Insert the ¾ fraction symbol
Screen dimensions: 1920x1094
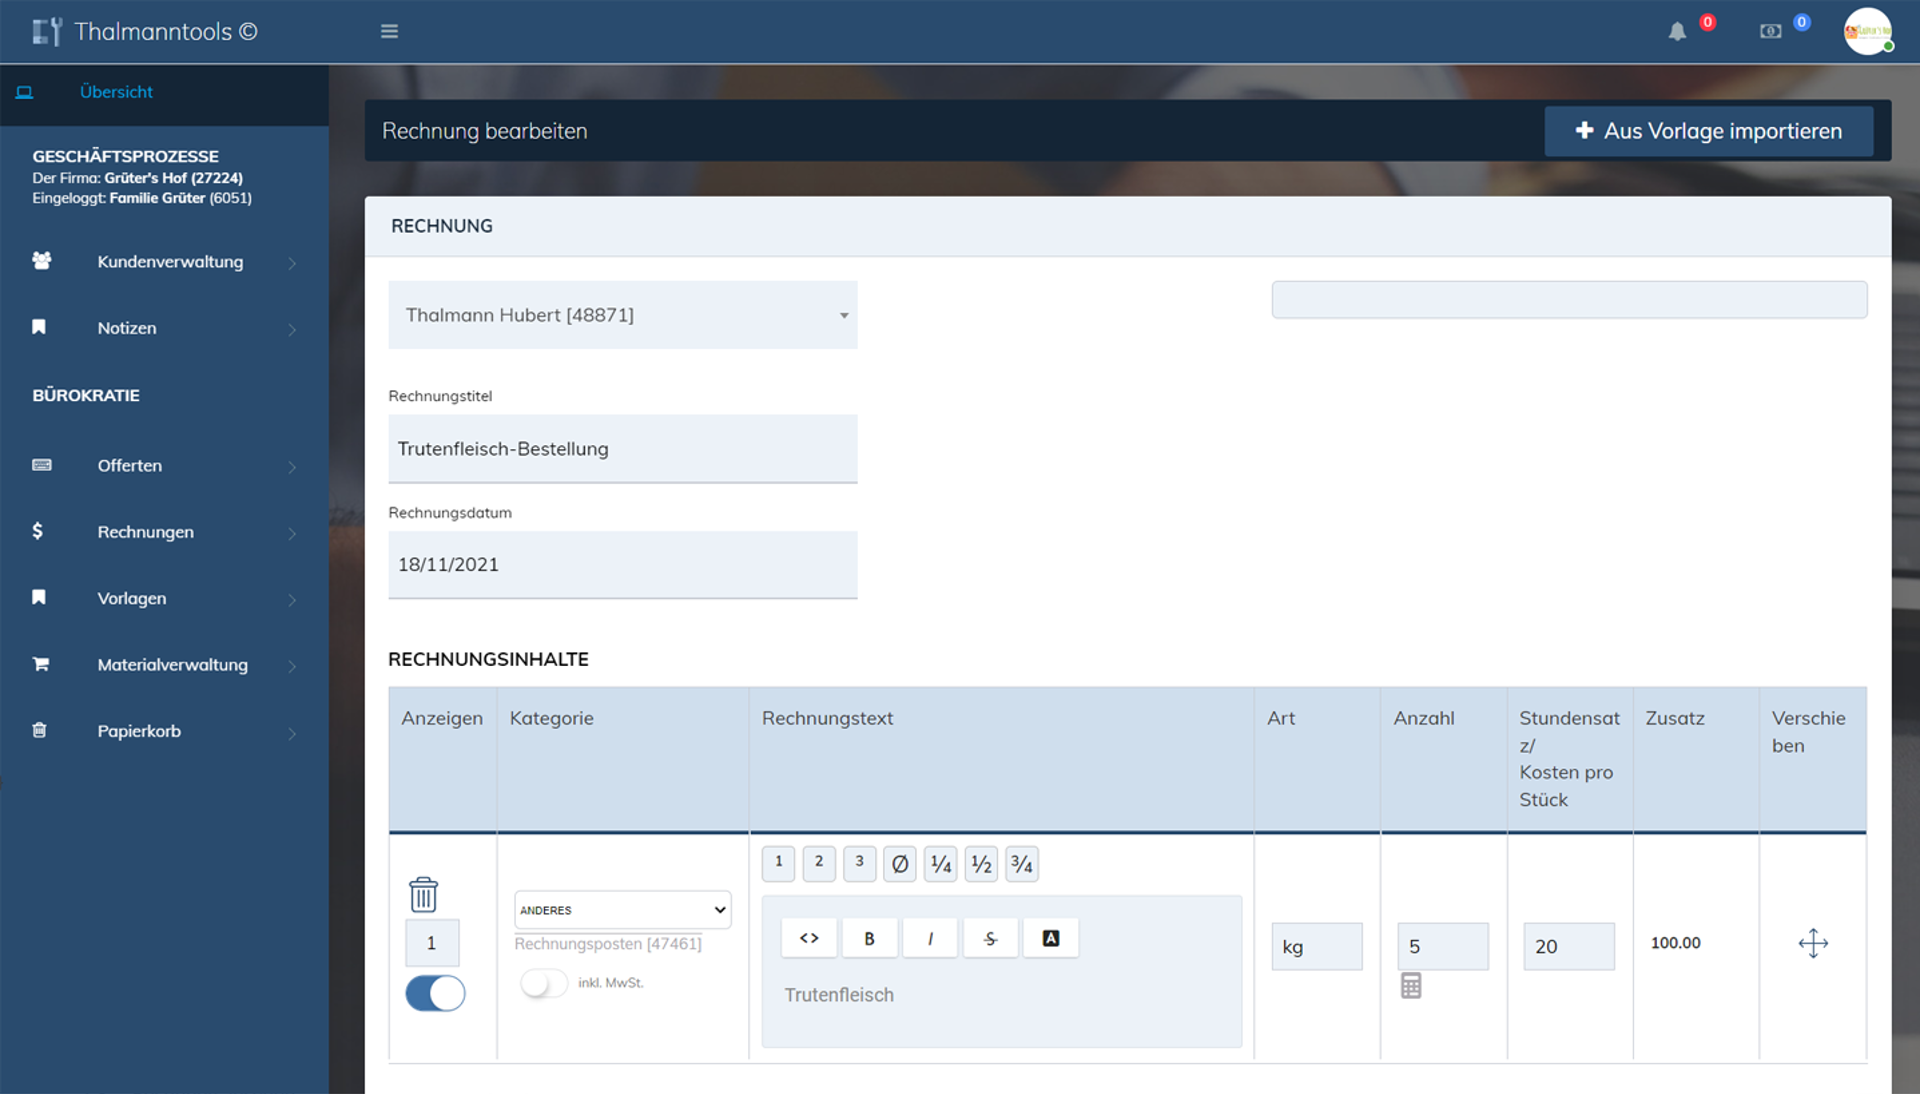pos(1021,863)
